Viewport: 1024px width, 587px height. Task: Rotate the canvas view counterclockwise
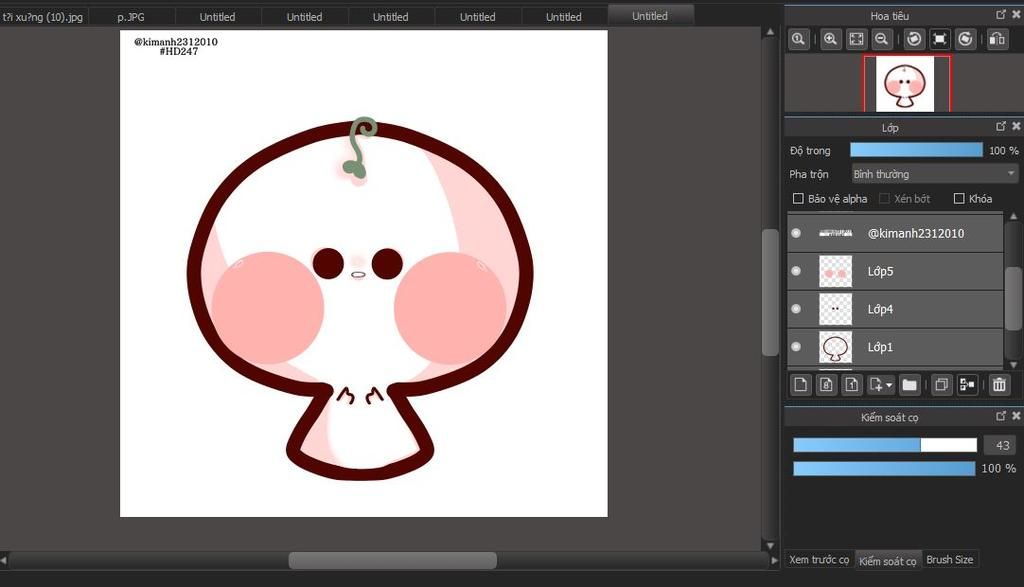coord(914,39)
